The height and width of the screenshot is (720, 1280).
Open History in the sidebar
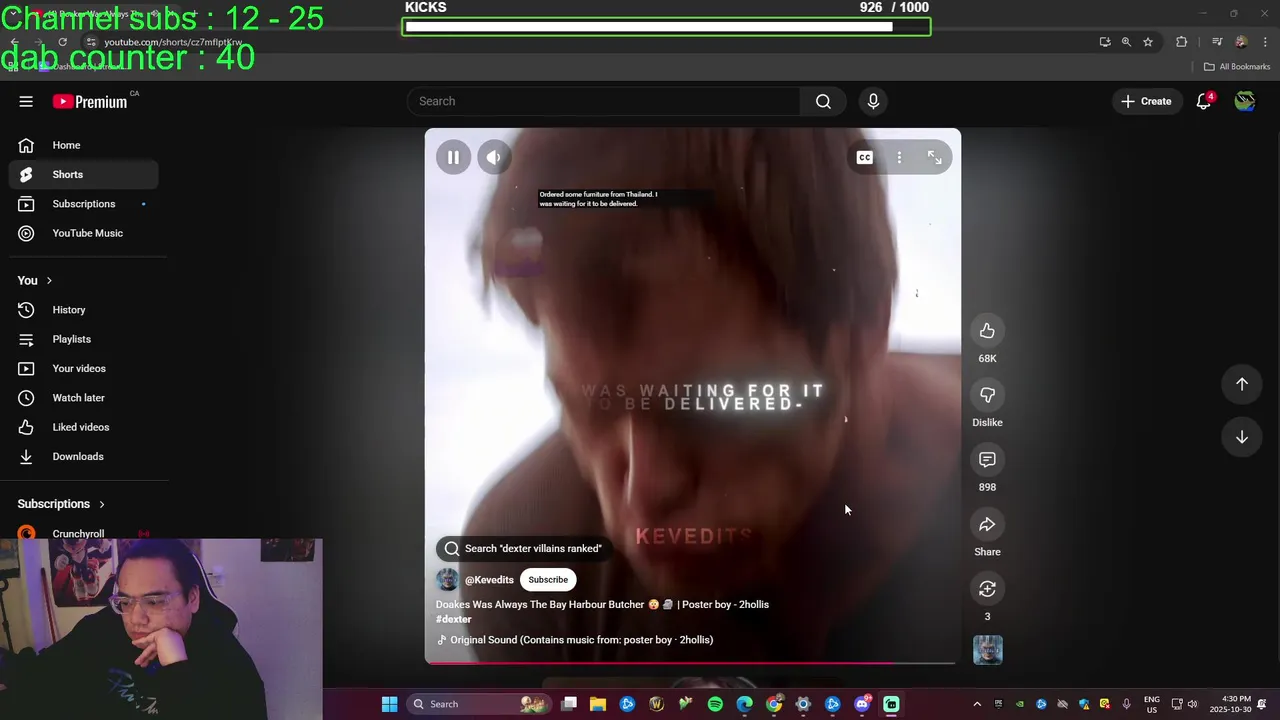[84, 310]
